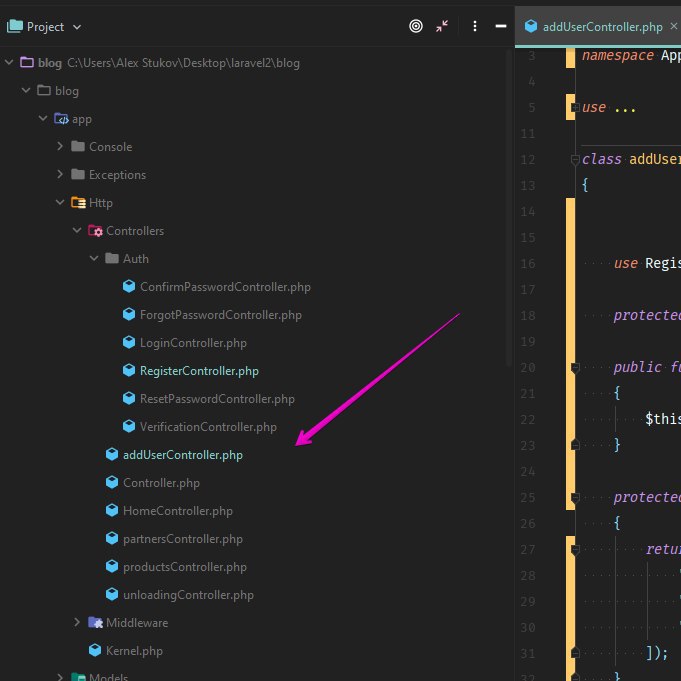Screen dimensions: 681x681
Task: Collapse the inner blog folder
Action: (26, 90)
